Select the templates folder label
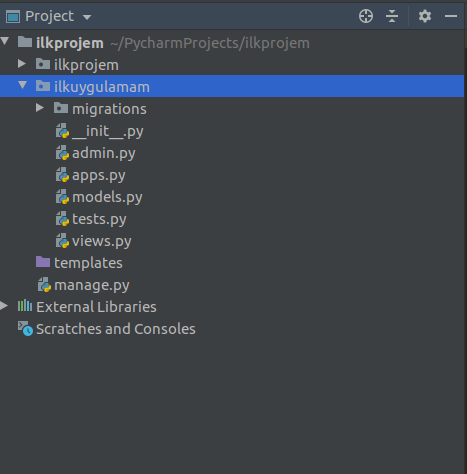This screenshot has height=474, width=467. coord(88,263)
